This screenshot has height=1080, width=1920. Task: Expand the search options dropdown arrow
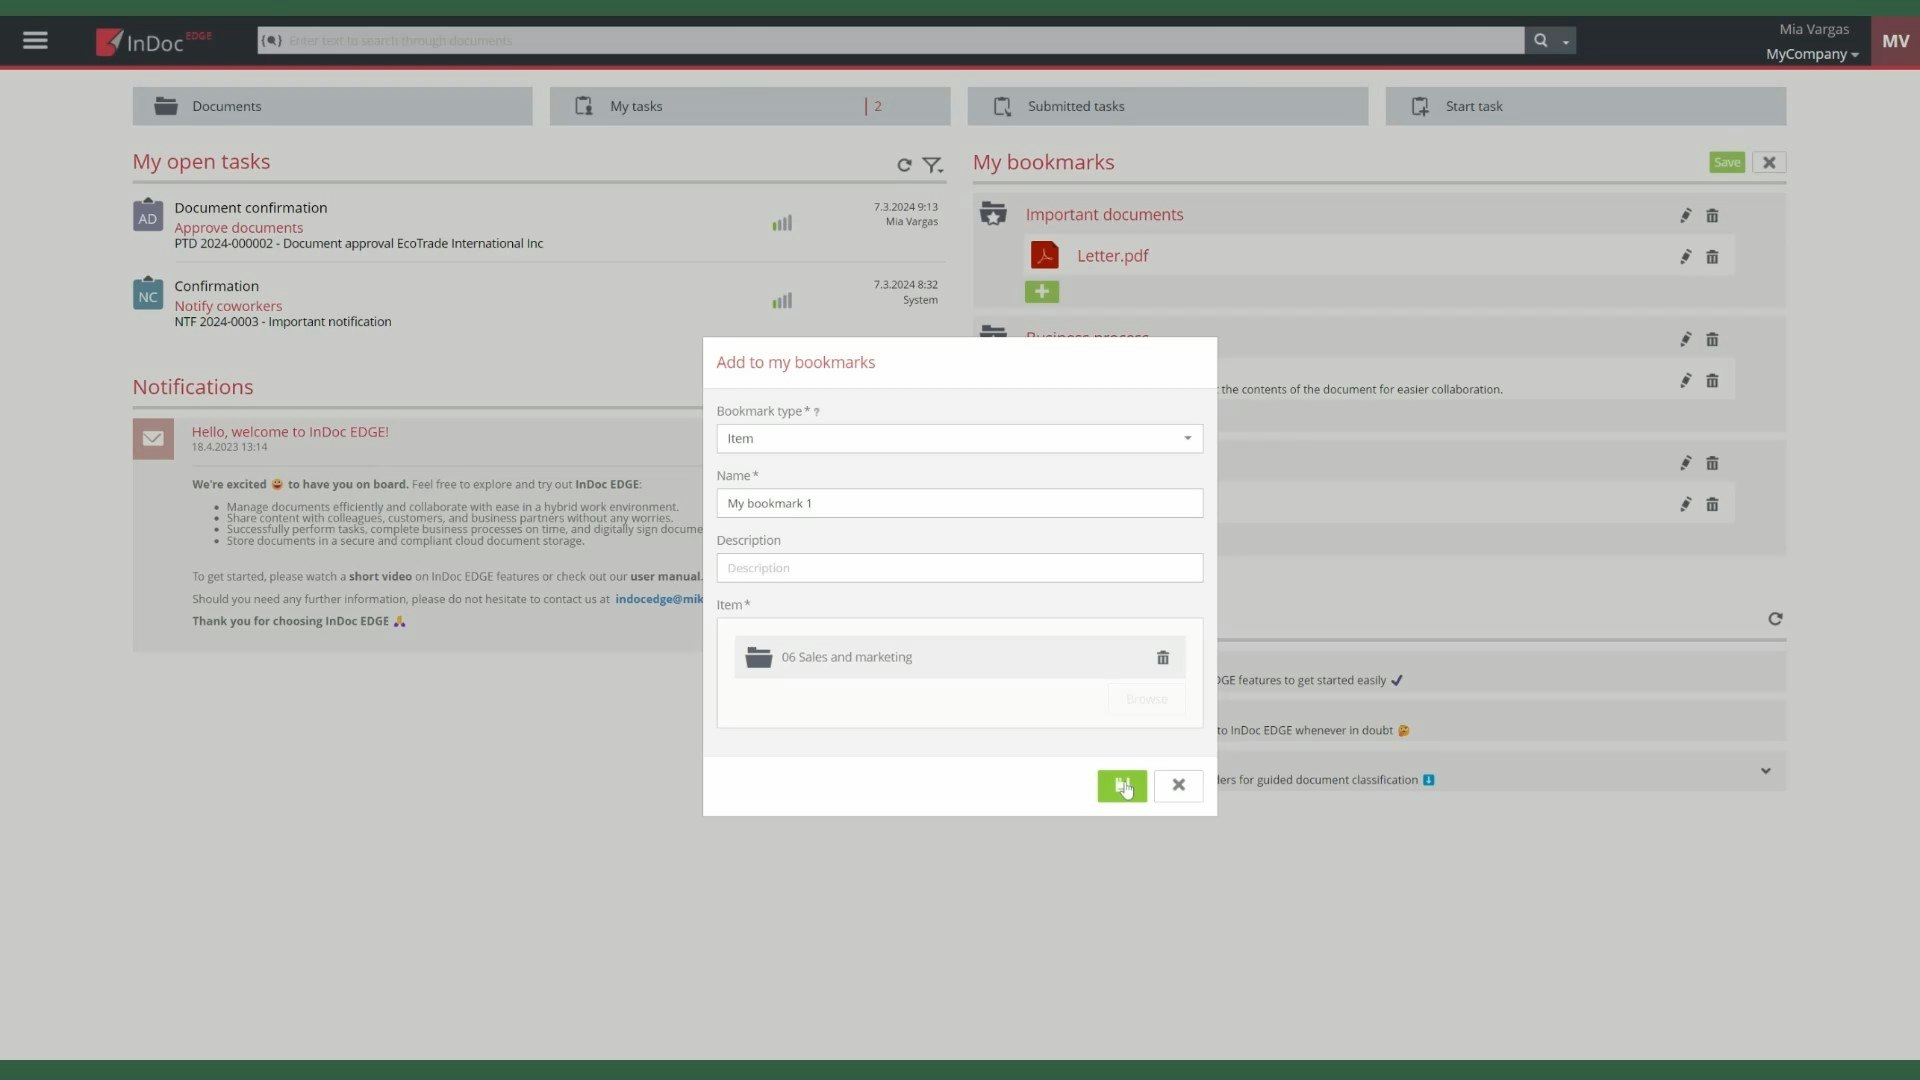click(x=1566, y=42)
